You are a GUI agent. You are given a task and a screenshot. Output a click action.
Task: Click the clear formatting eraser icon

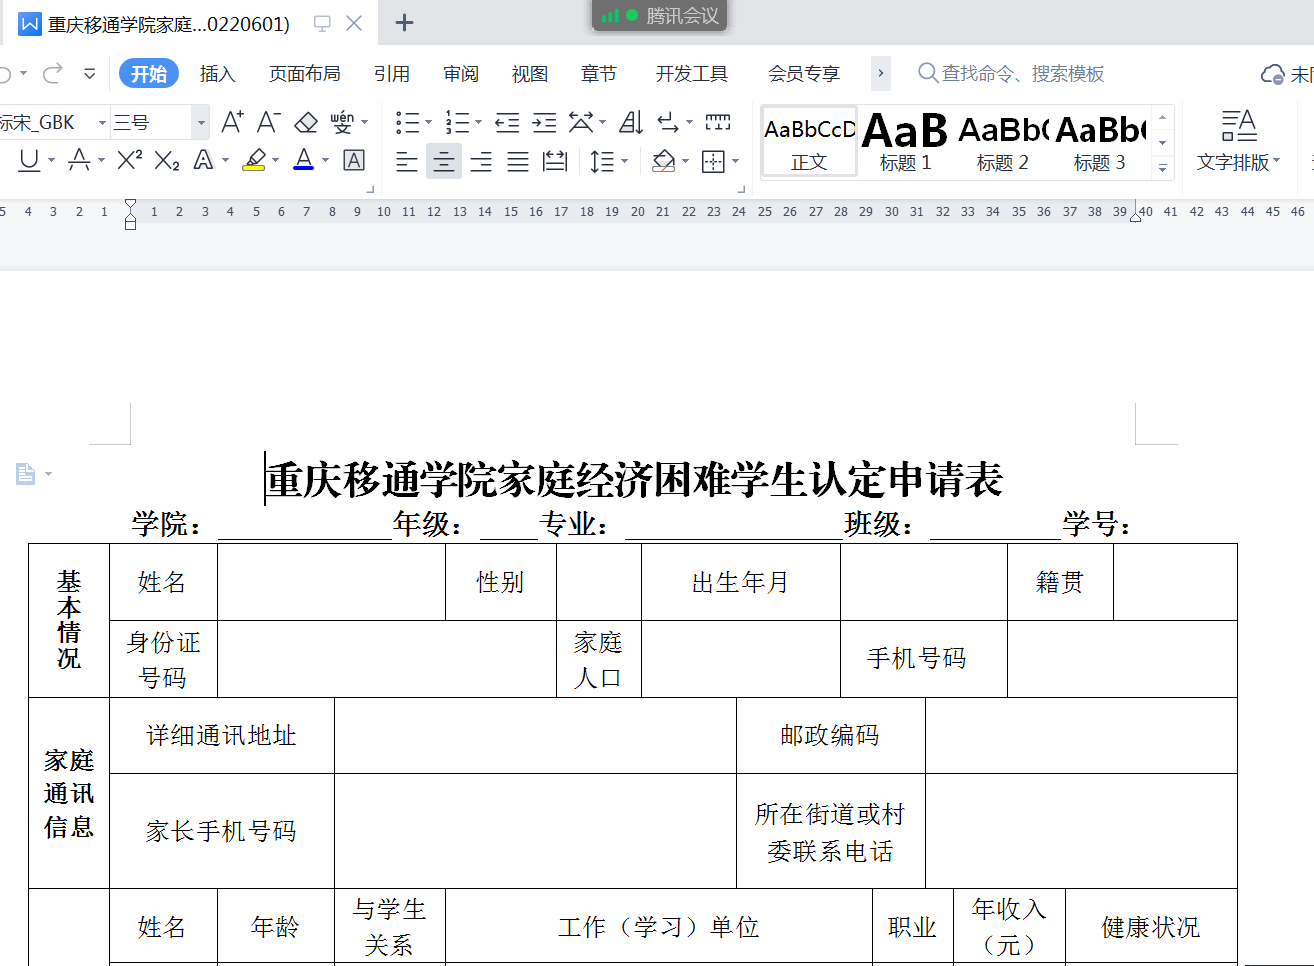pos(306,123)
